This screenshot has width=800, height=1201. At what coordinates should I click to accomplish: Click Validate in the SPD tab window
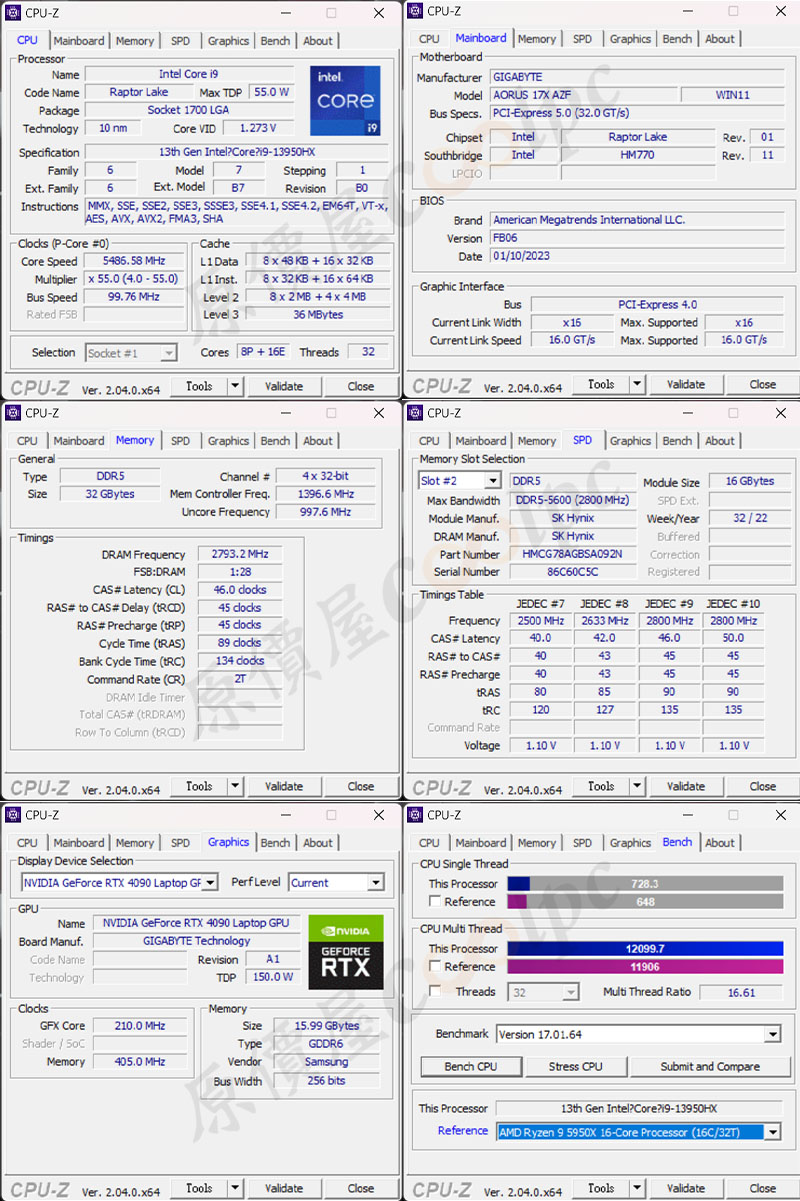tap(686, 786)
